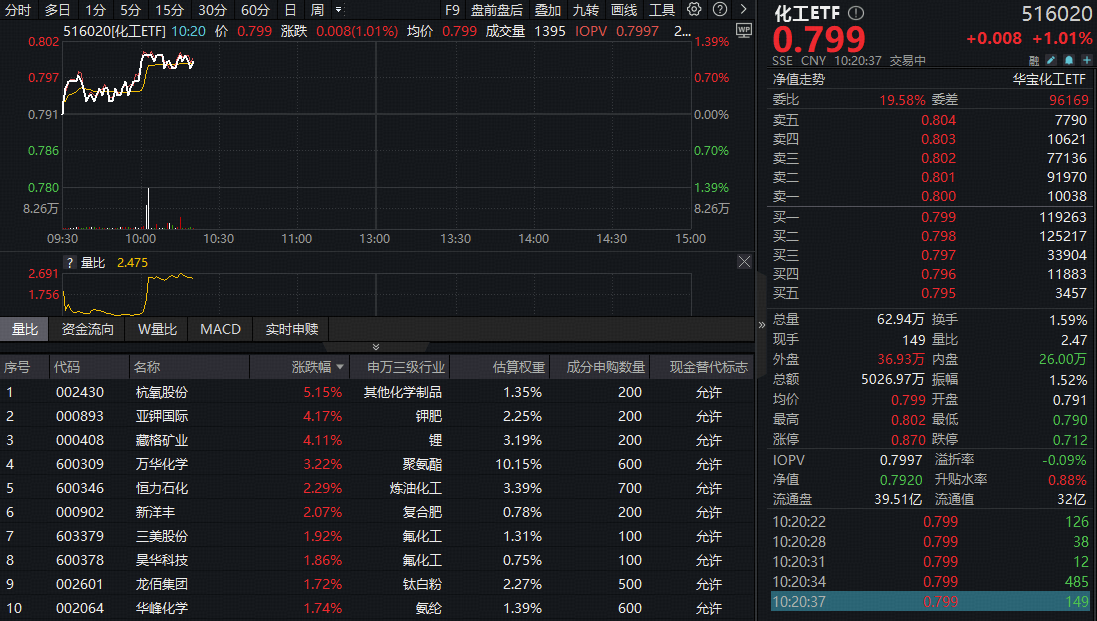
Task: Click the WP screen icon beside chart
Action: [743, 30]
